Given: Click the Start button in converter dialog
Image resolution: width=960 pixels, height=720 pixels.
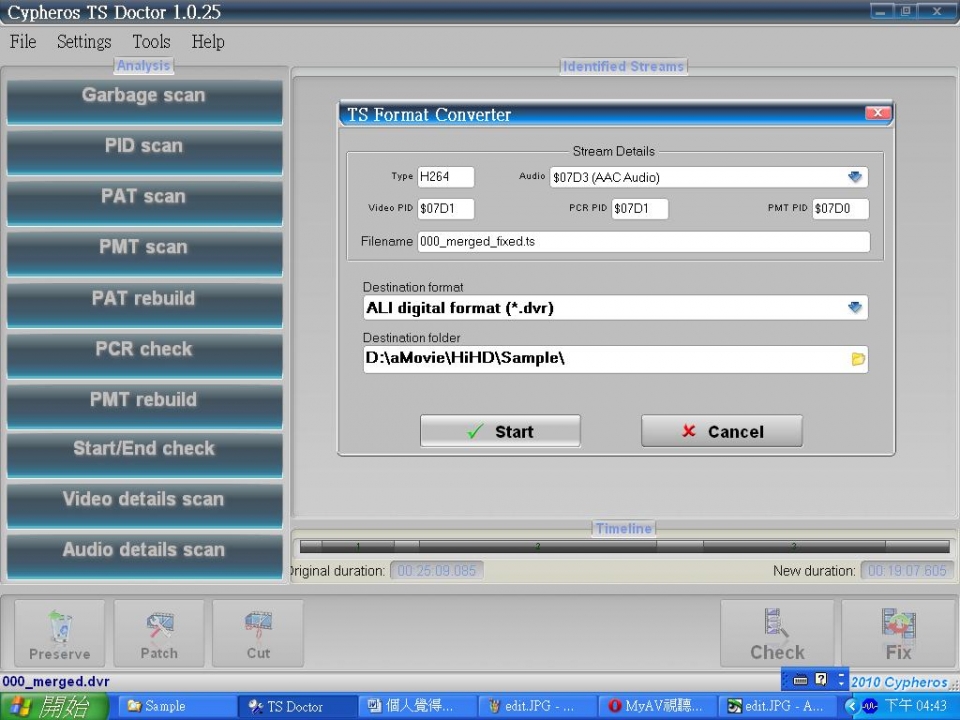Looking at the screenshot, I should click(x=500, y=431).
